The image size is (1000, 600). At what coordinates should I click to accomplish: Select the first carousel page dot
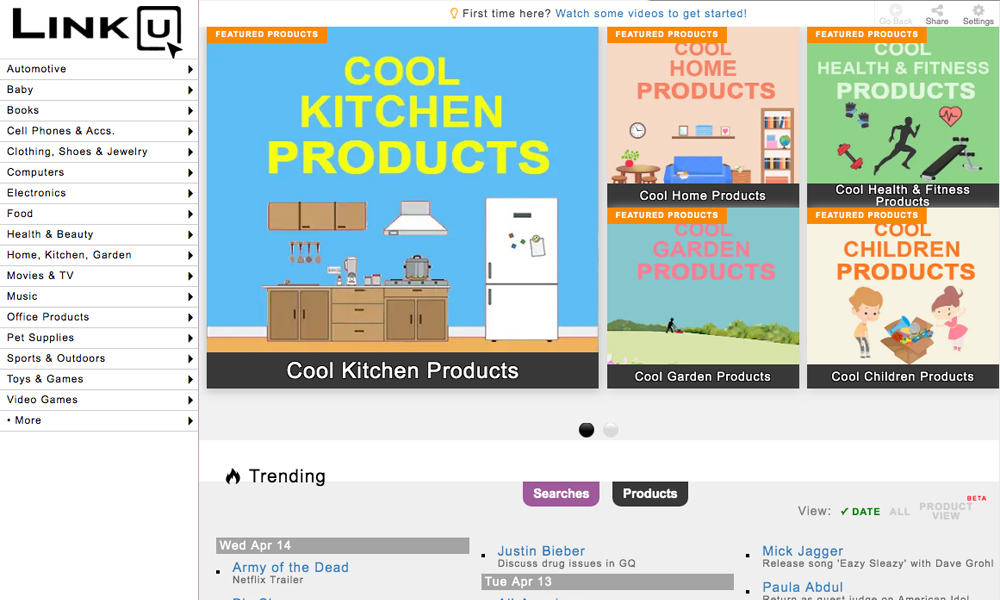point(587,430)
